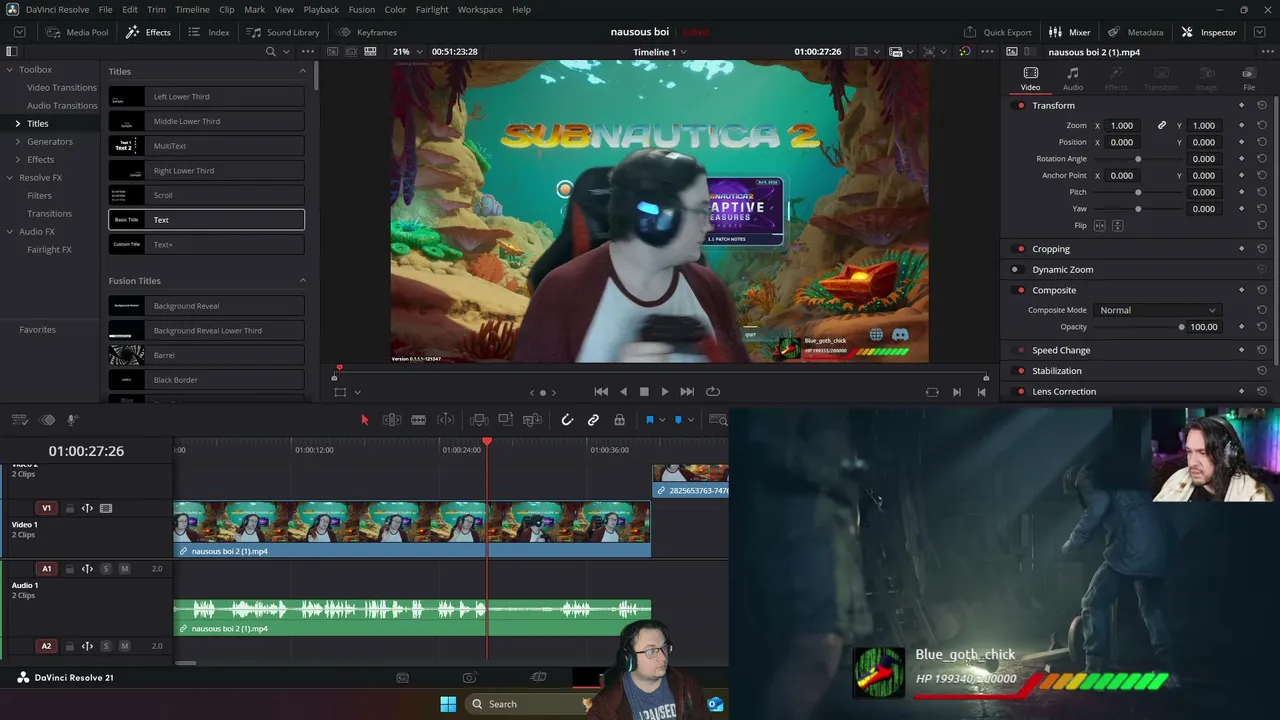Screen dimensions: 1280x720
Task: Click the viewer Stop button
Action: (x=644, y=392)
